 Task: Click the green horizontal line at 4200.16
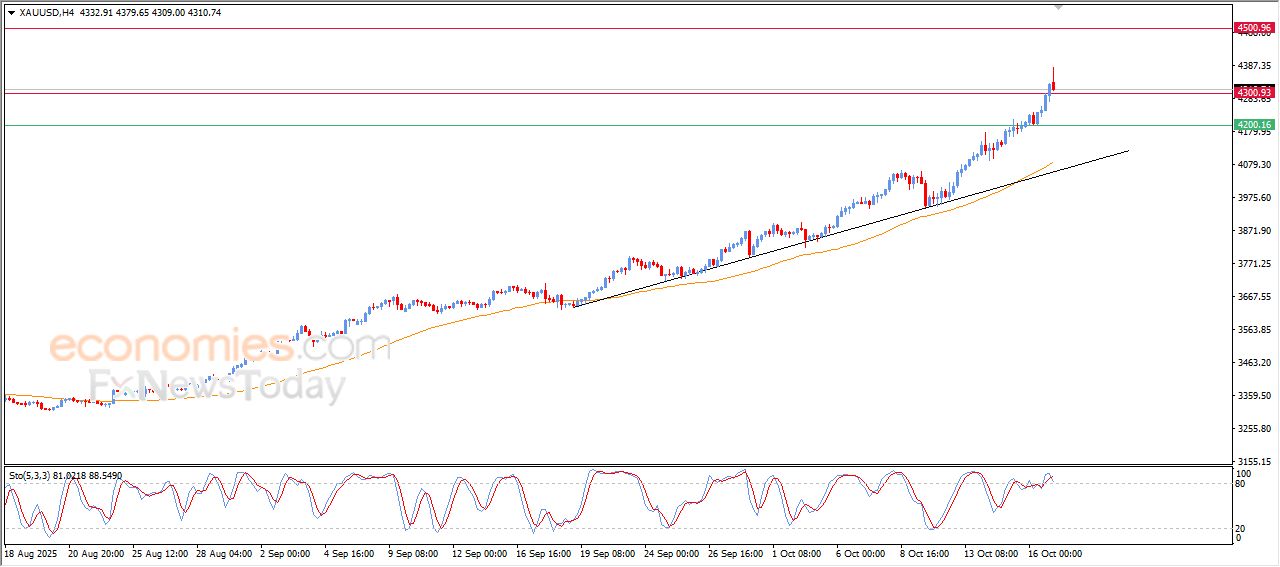click(600, 125)
